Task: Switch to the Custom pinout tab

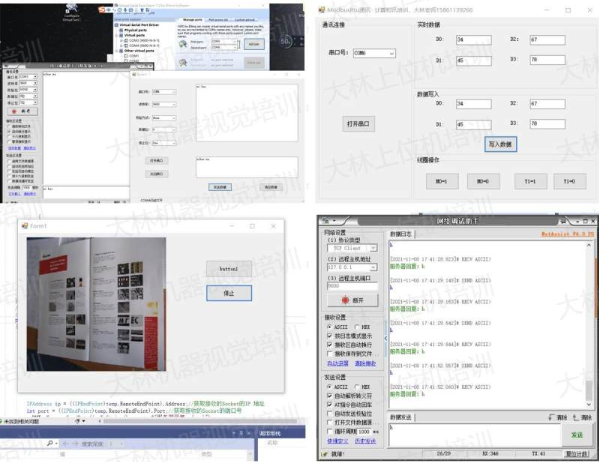Action: (x=244, y=19)
